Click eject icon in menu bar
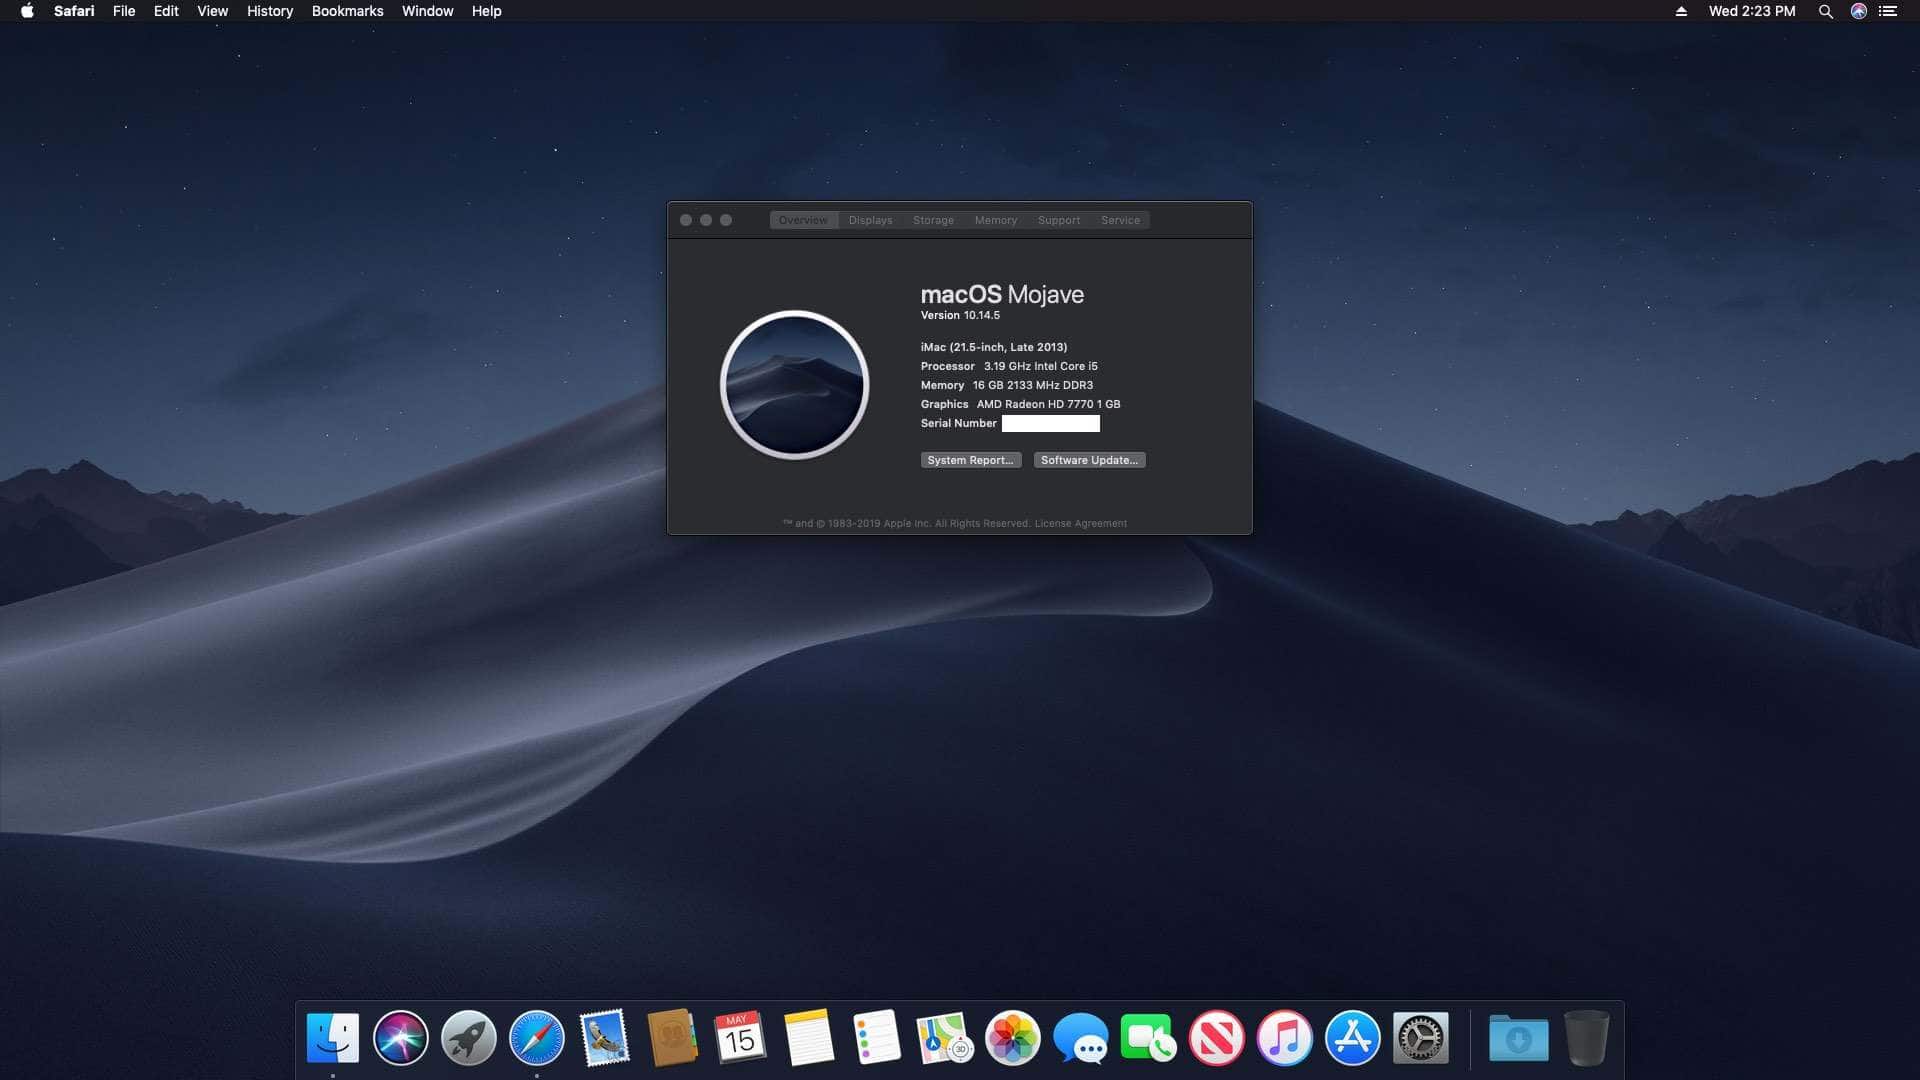1920x1080 pixels. [1681, 11]
